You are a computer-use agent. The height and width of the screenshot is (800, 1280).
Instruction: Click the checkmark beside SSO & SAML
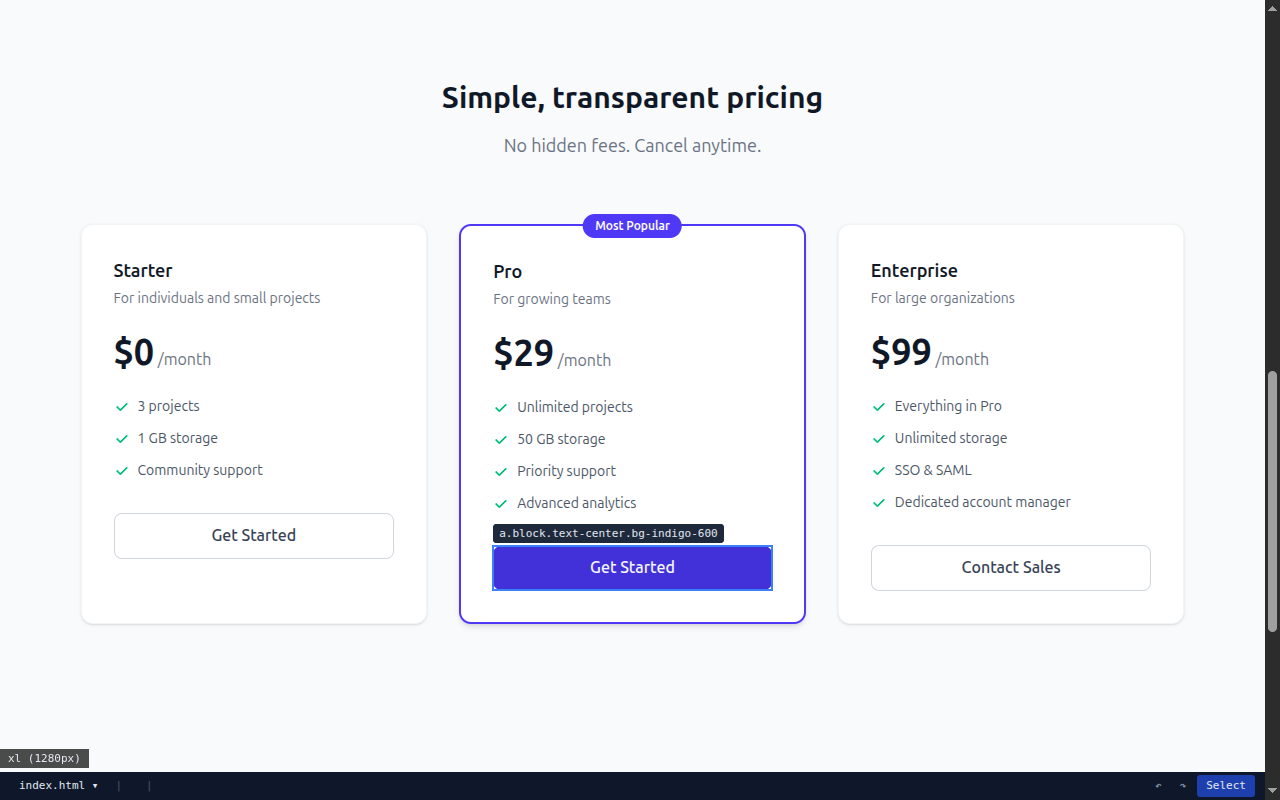tap(879, 470)
